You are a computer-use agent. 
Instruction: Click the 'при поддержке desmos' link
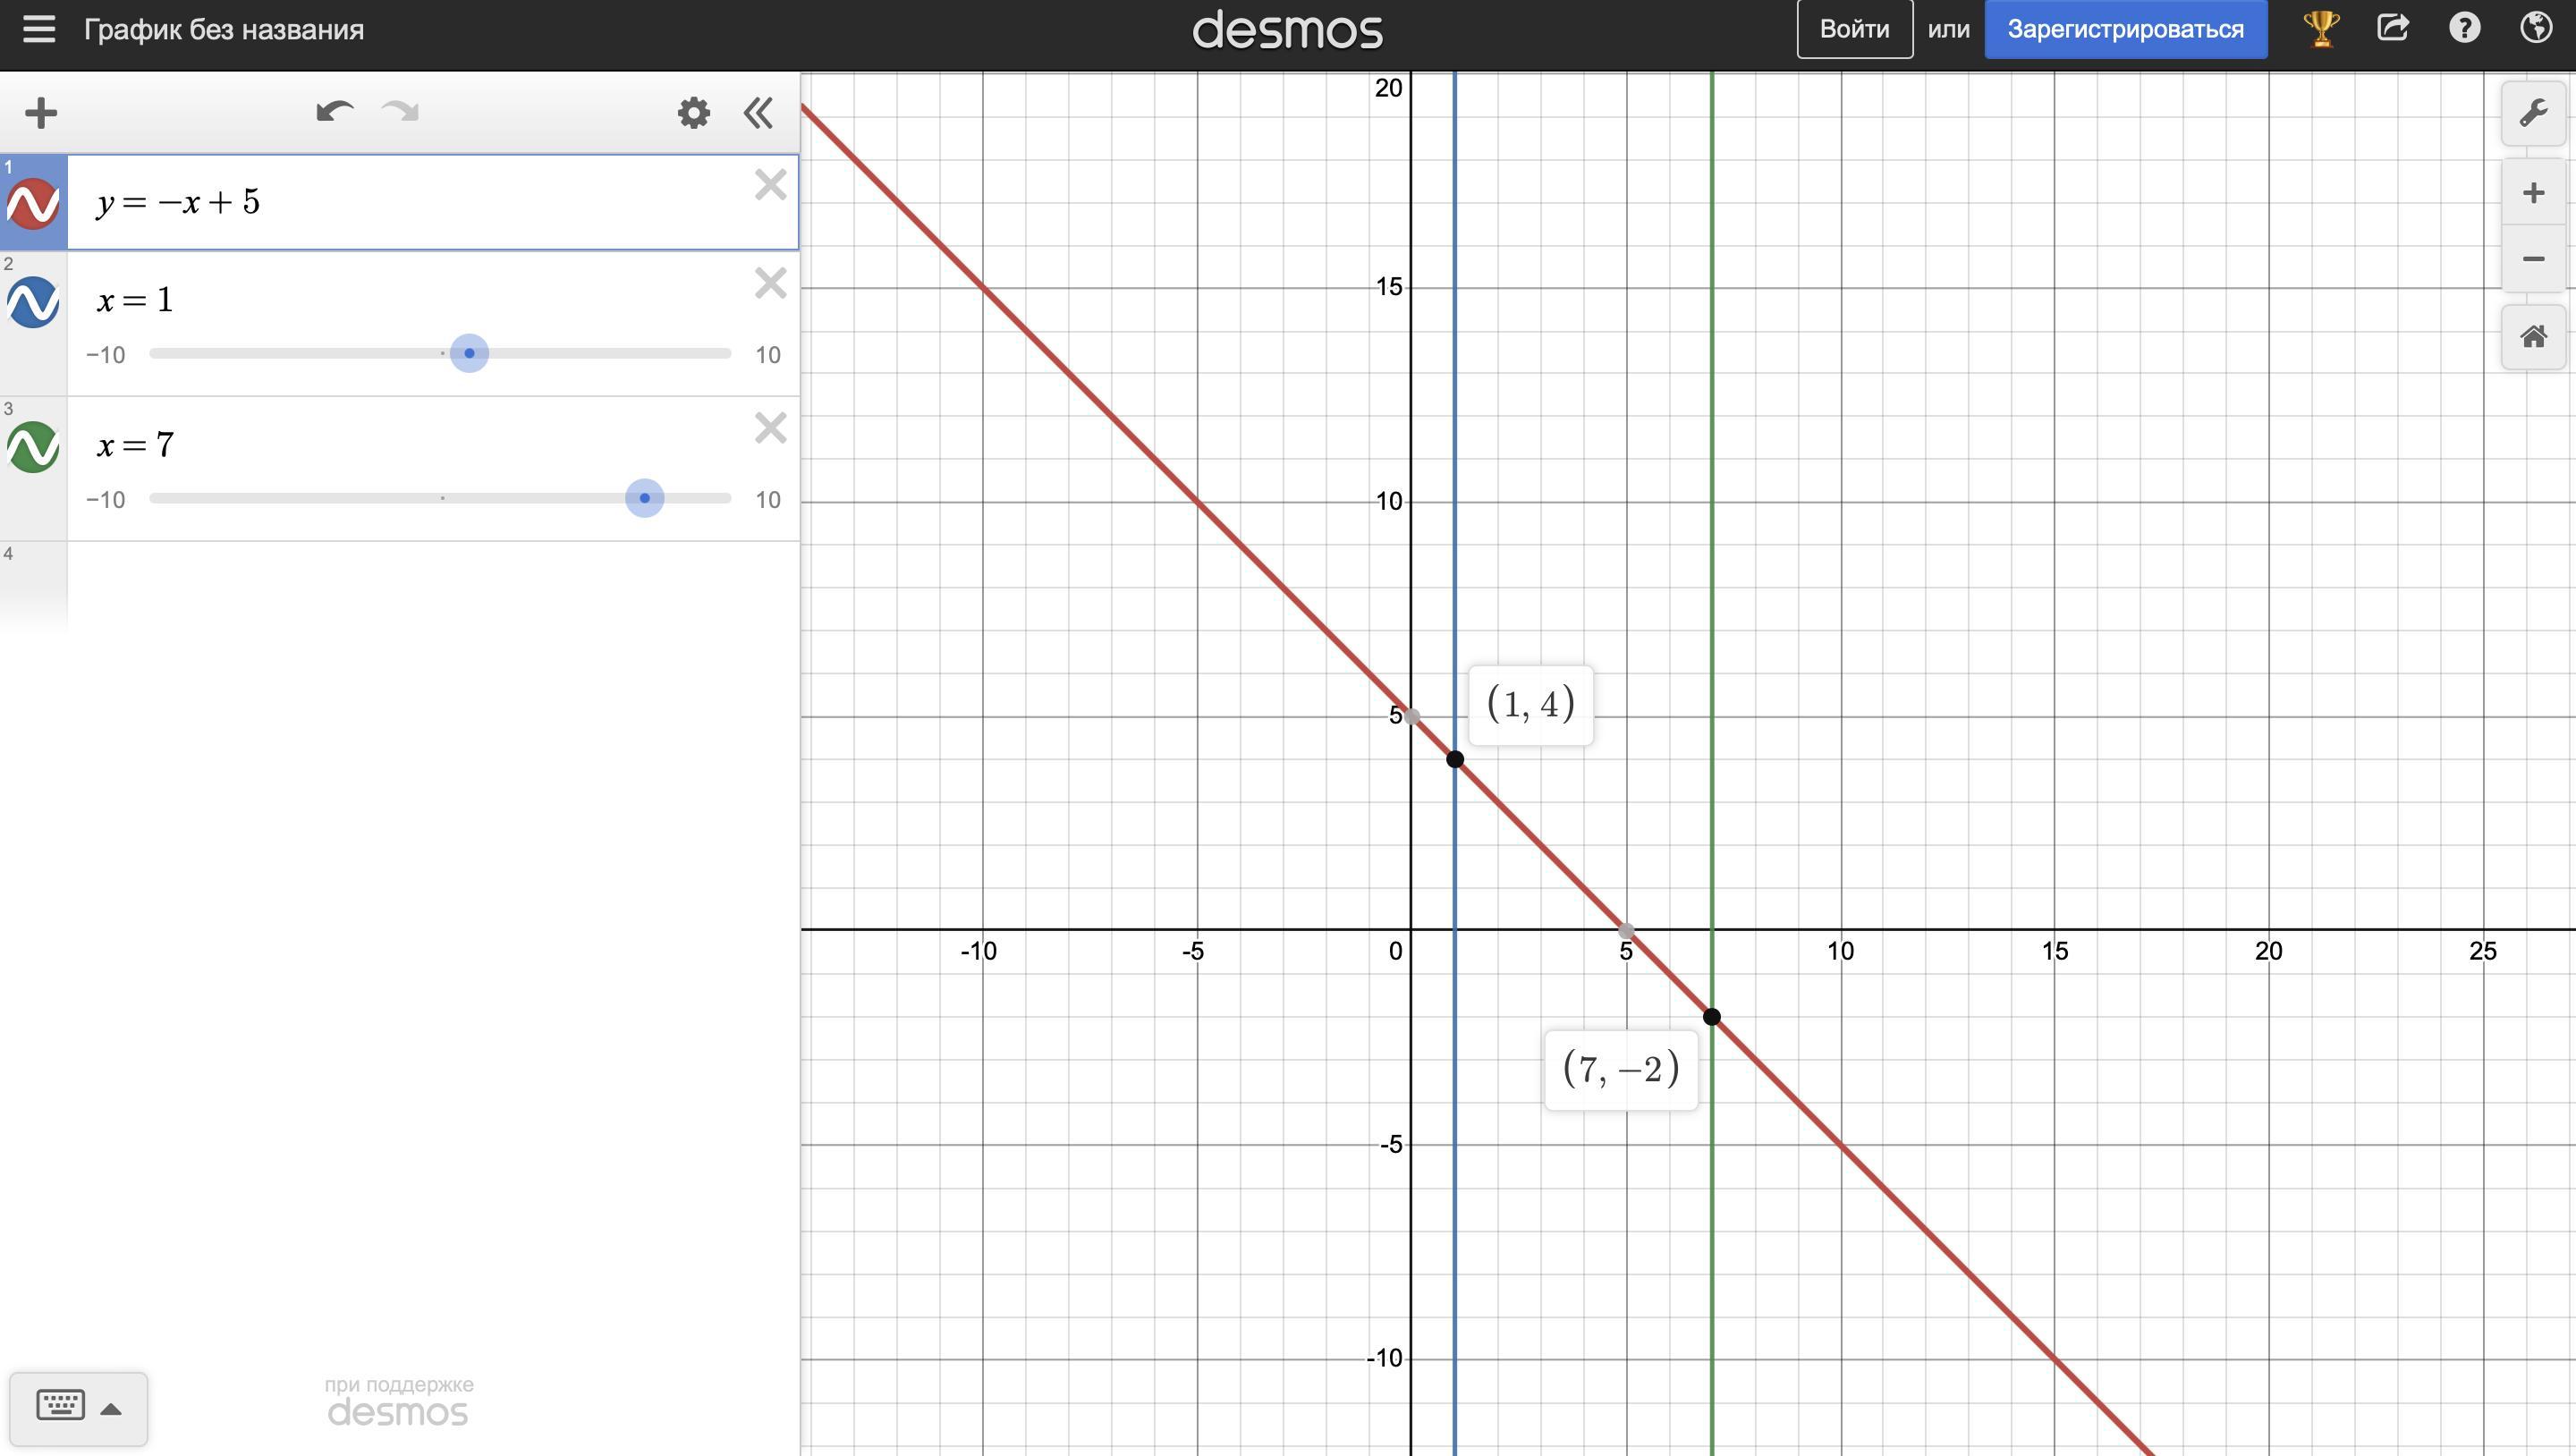[x=398, y=1401]
